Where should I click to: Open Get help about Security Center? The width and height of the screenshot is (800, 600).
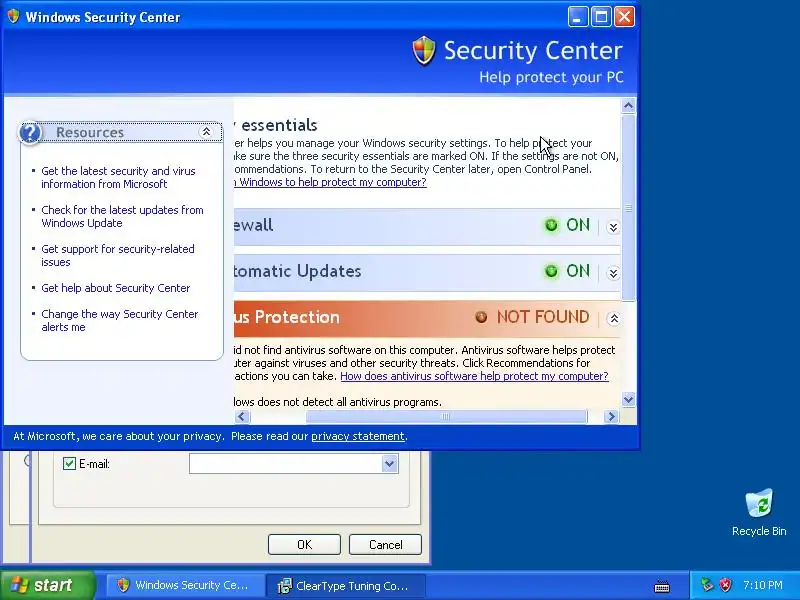115,288
